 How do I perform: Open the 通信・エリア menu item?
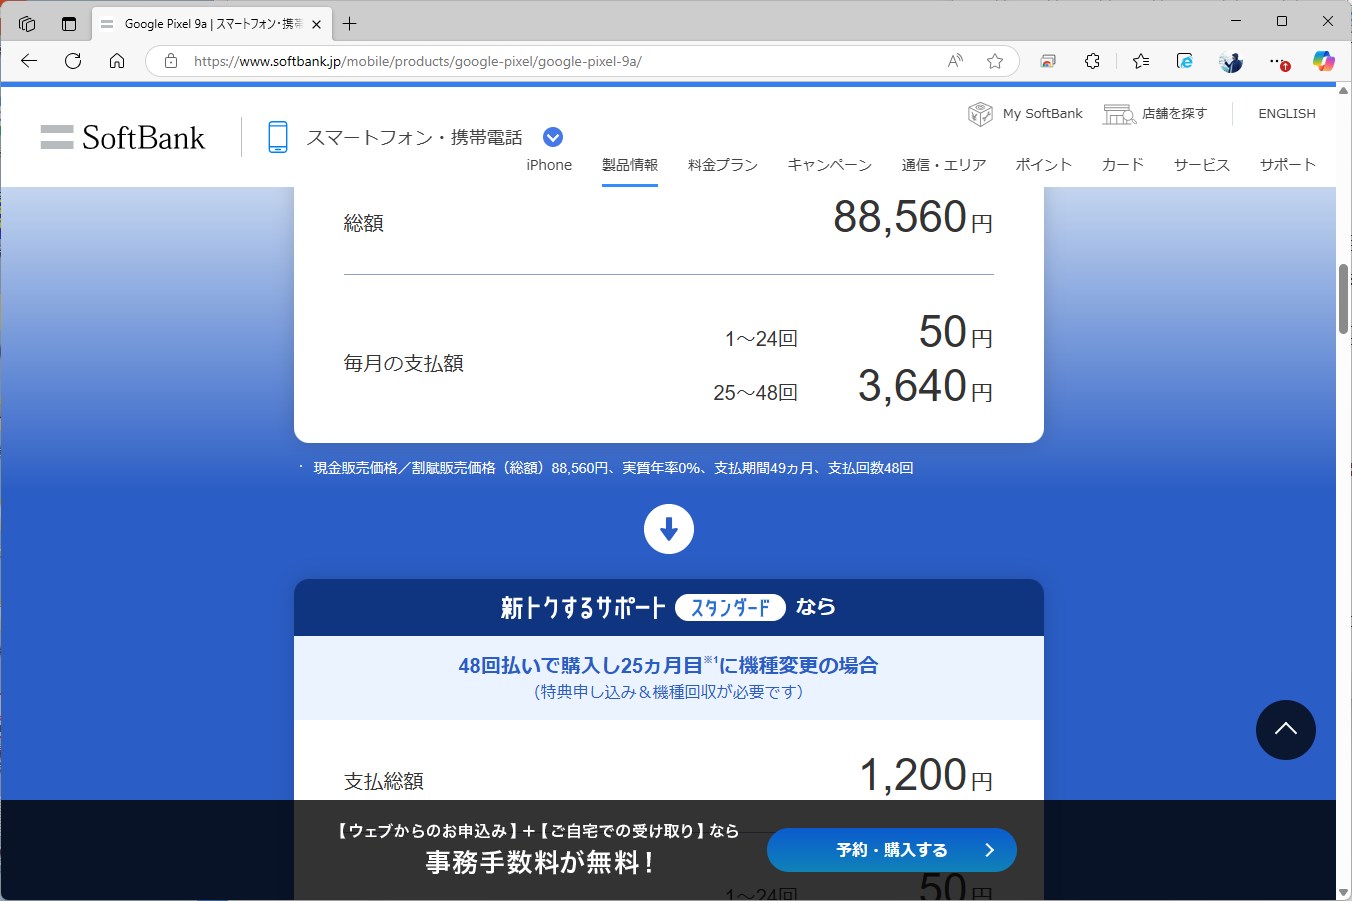[944, 165]
